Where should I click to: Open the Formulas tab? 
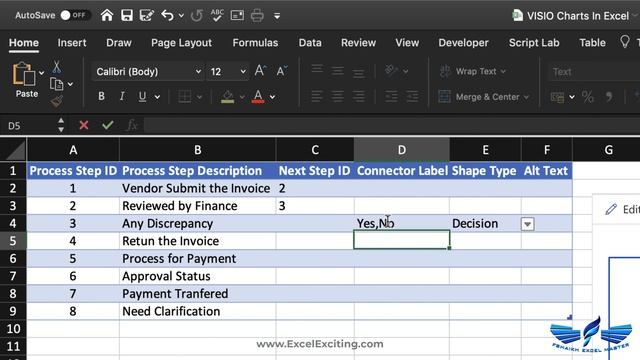point(255,42)
